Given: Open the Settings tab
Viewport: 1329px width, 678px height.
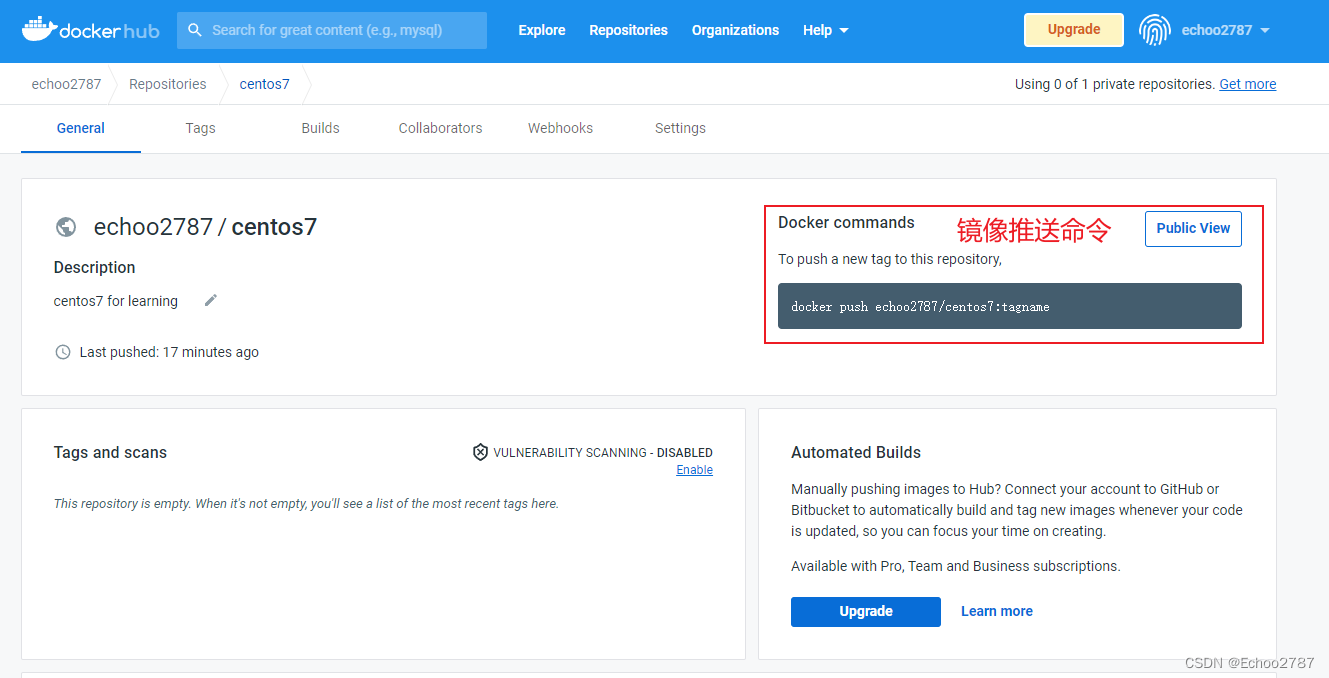Looking at the screenshot, I should click(680, 128).
